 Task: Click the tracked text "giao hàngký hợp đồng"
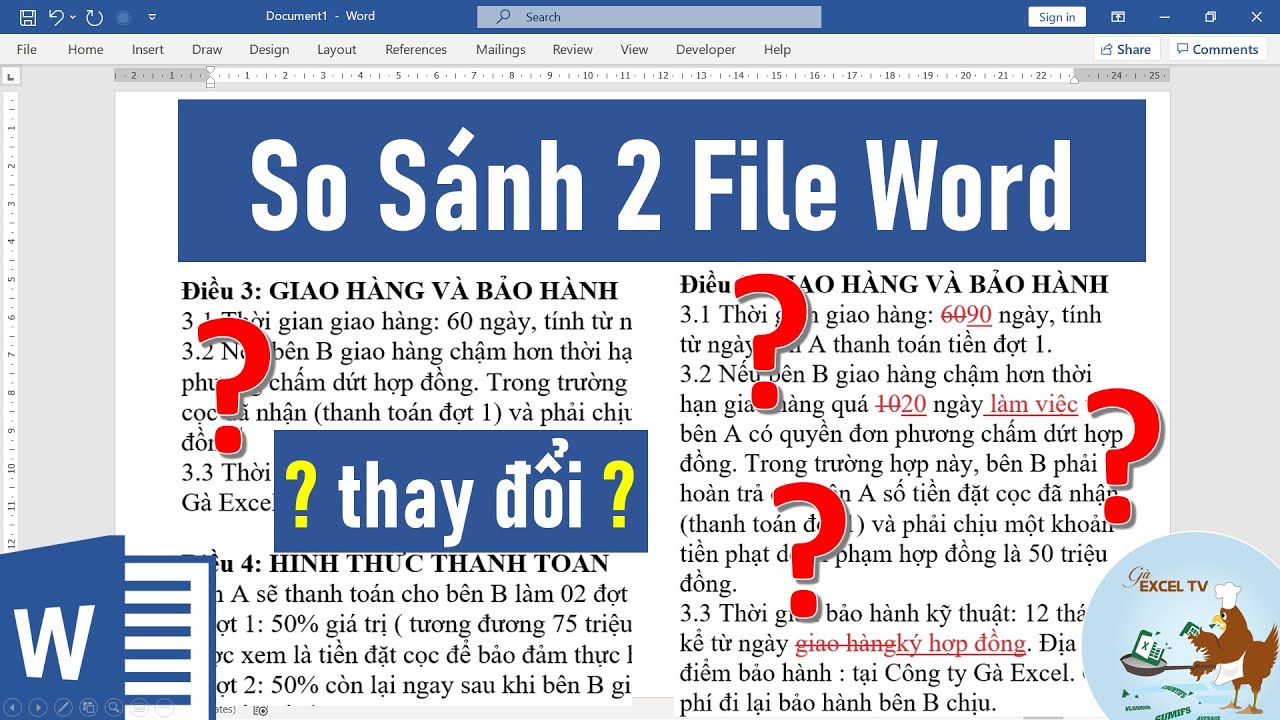coord(910,643)
